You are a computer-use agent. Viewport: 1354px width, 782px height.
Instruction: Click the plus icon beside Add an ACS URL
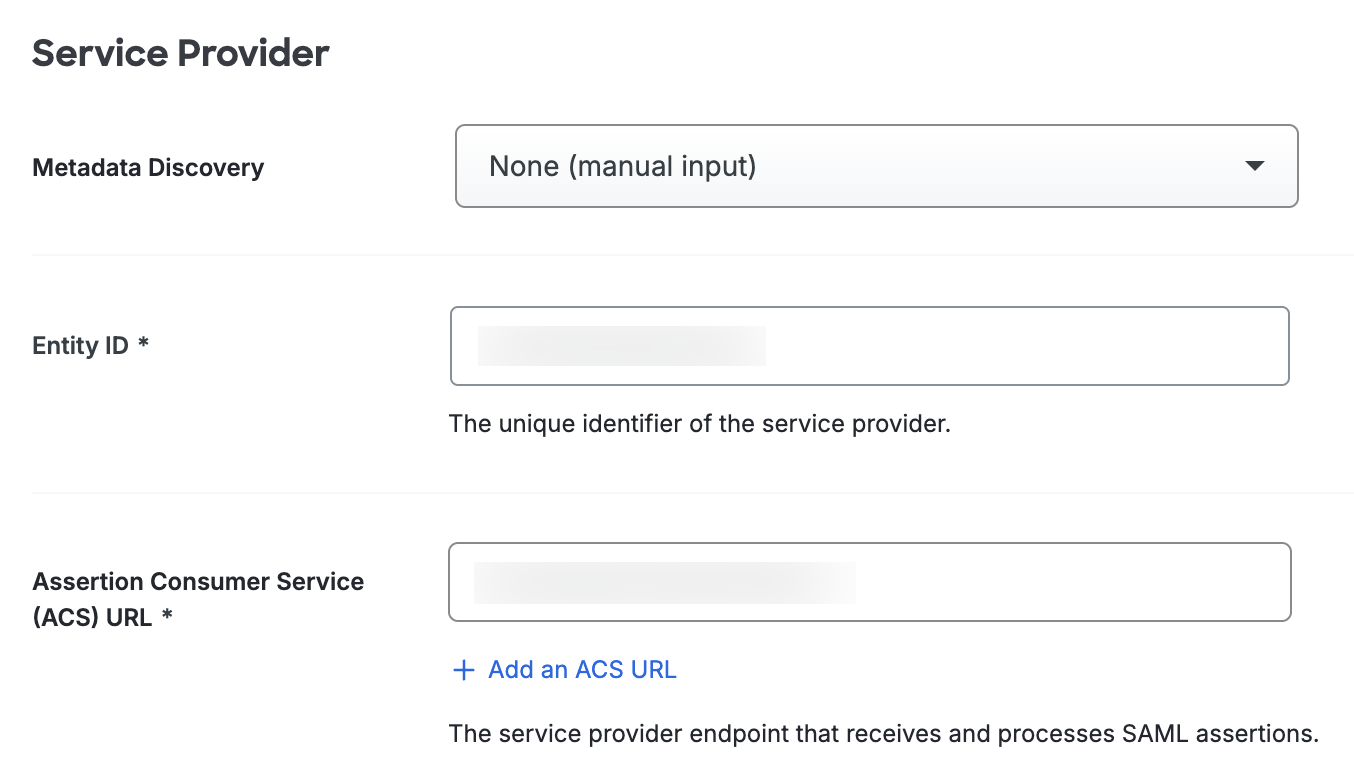point(463,670)
